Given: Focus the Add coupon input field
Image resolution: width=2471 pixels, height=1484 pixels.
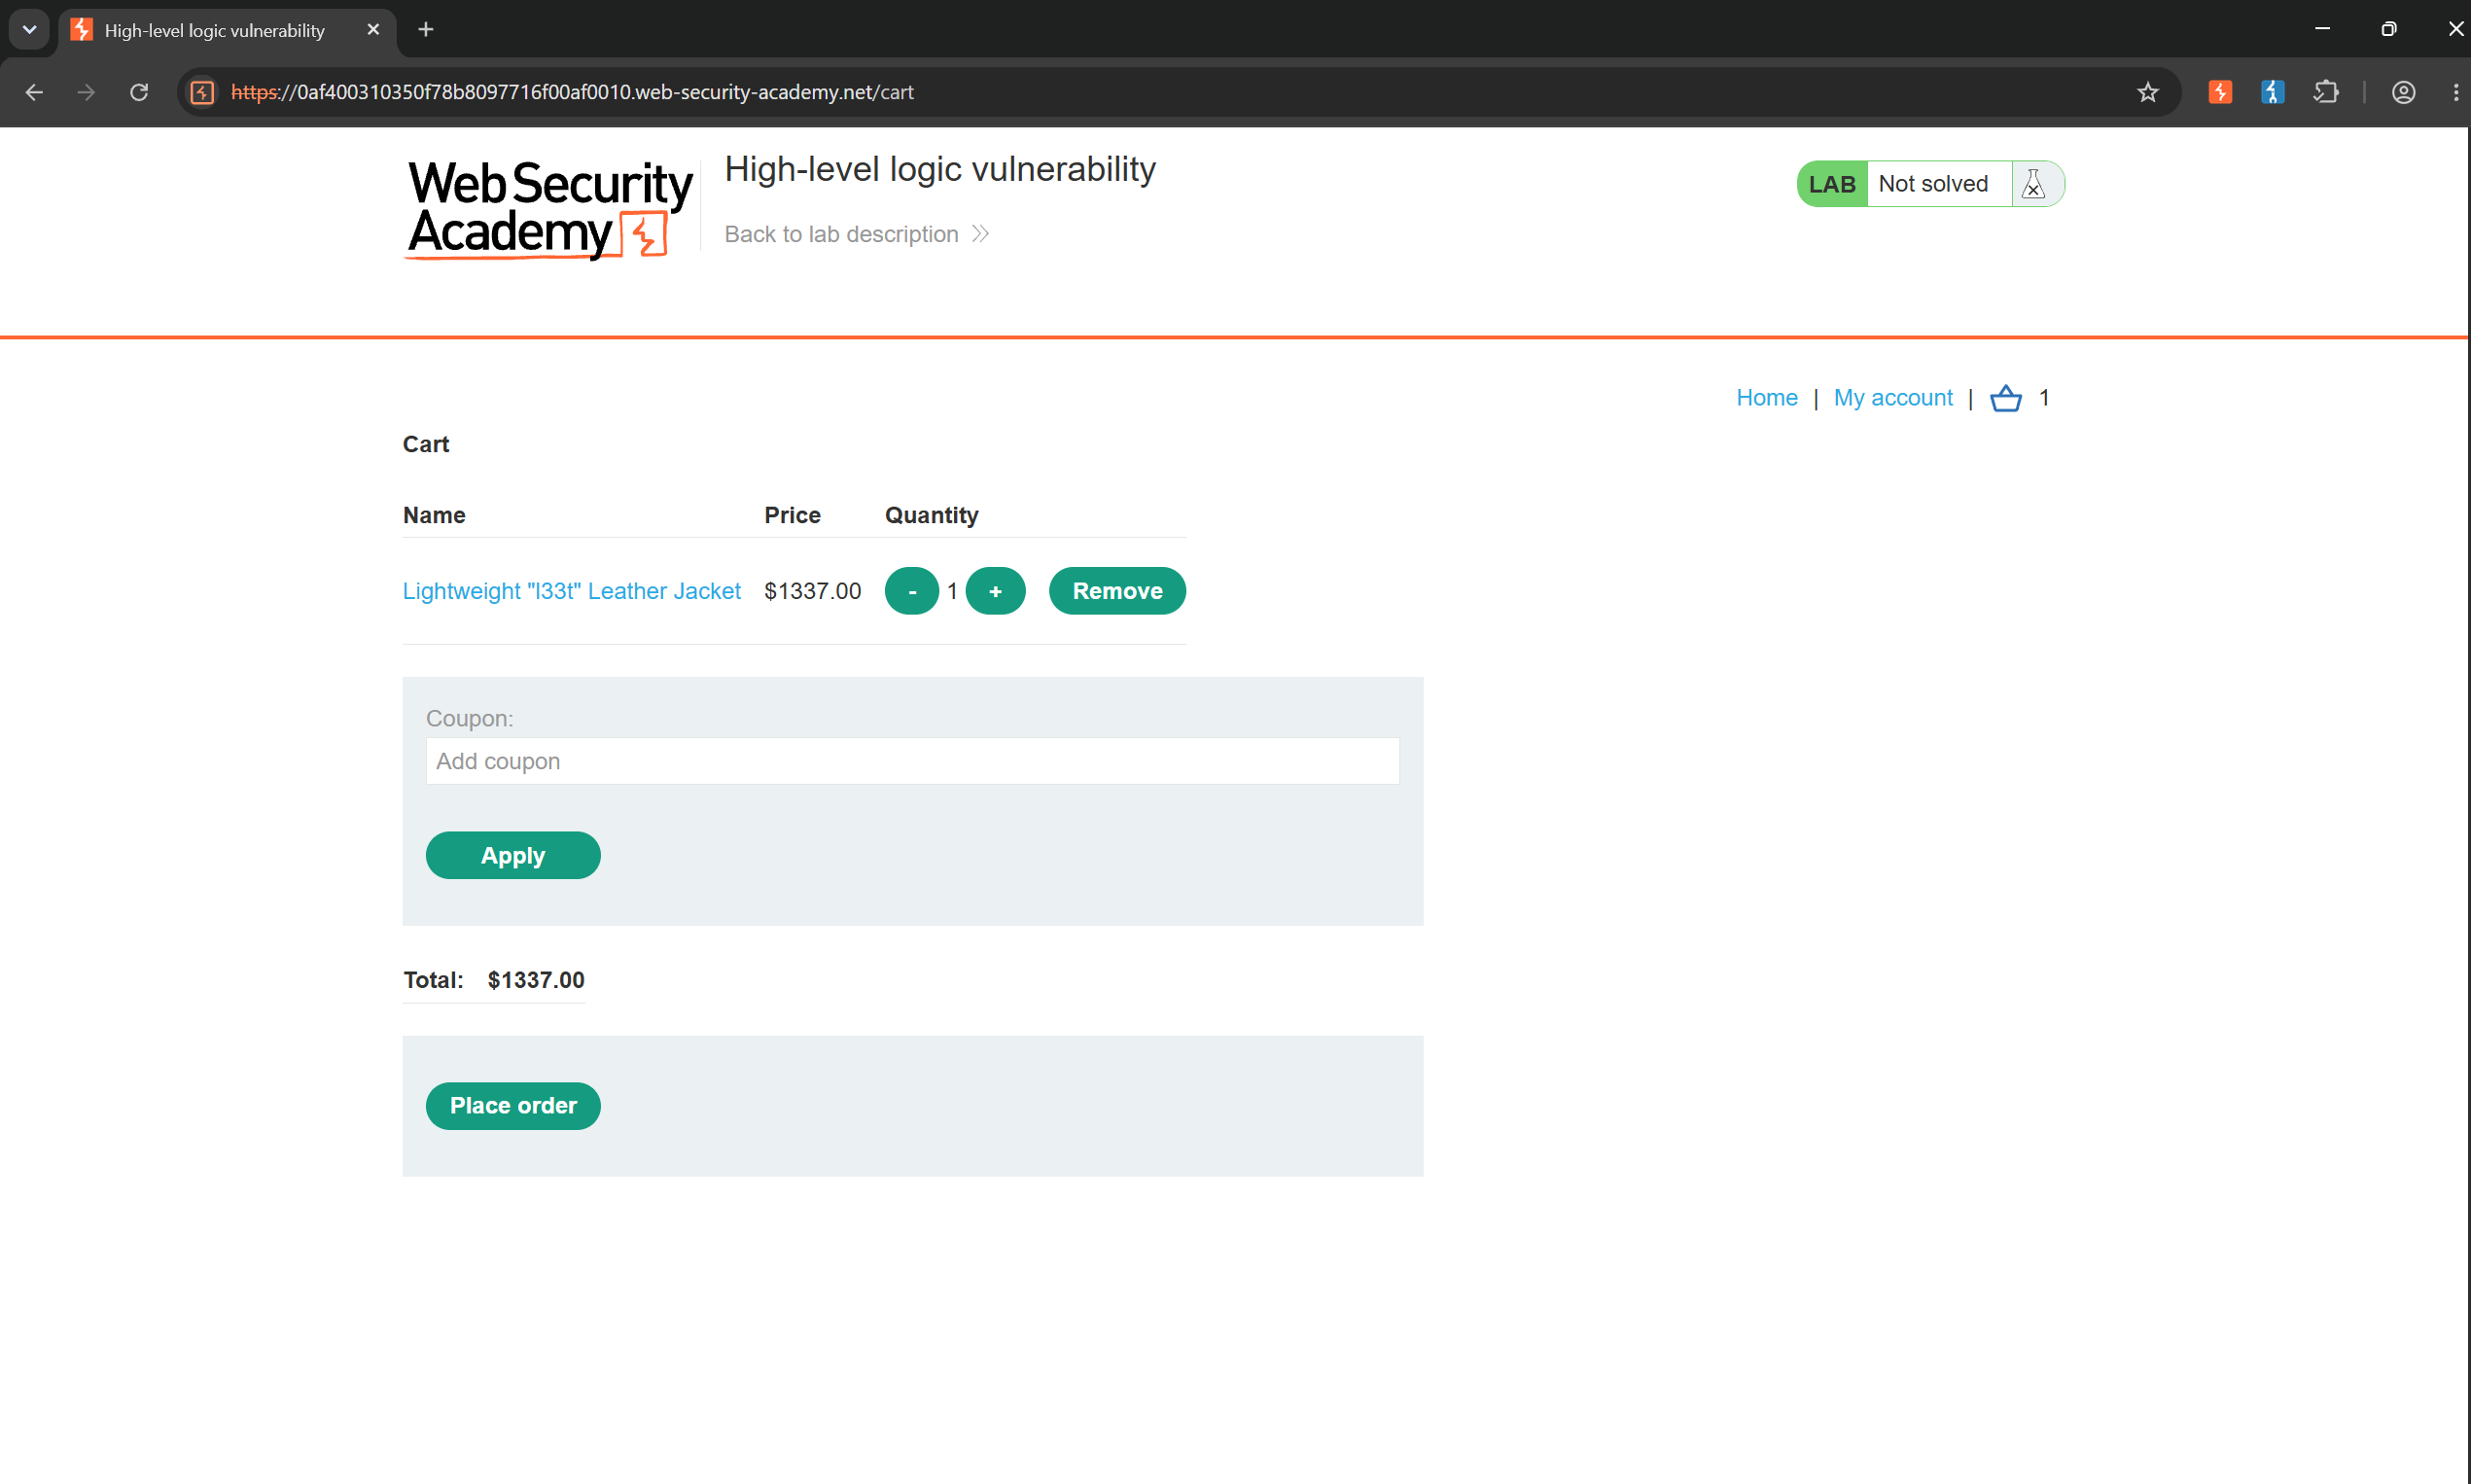Looking at the screenshot, I should (912, 761).
